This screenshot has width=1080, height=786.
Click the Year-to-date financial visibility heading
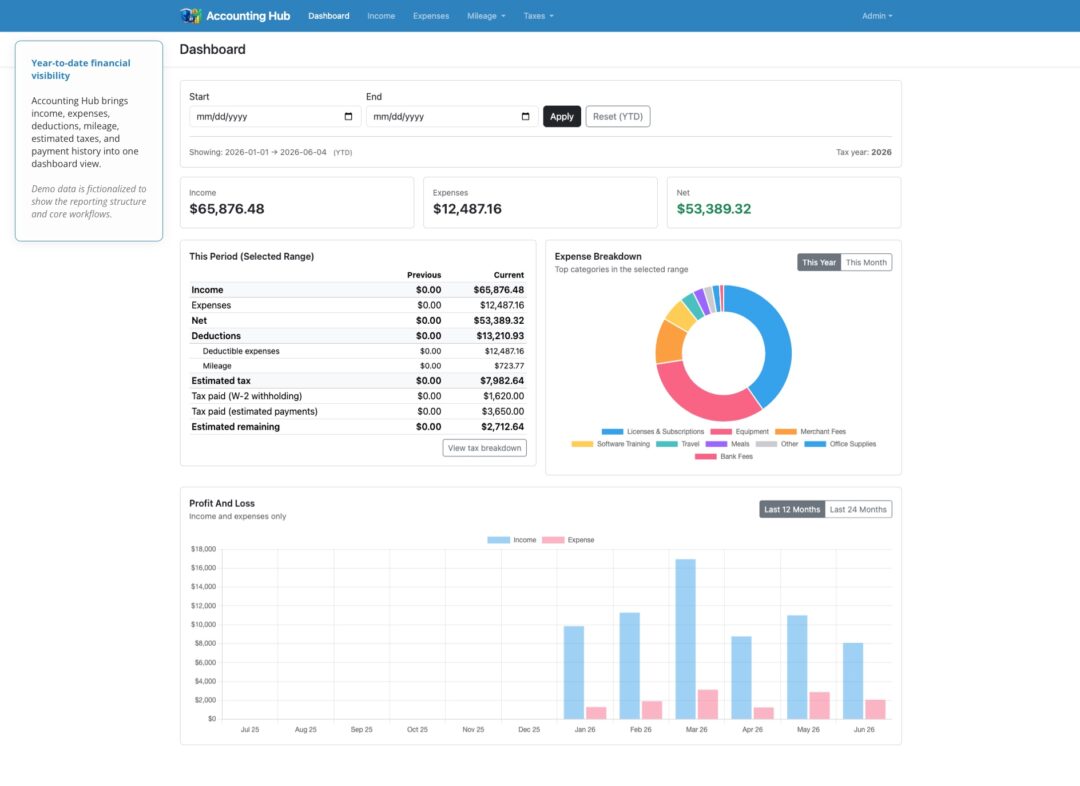[81, 69]
